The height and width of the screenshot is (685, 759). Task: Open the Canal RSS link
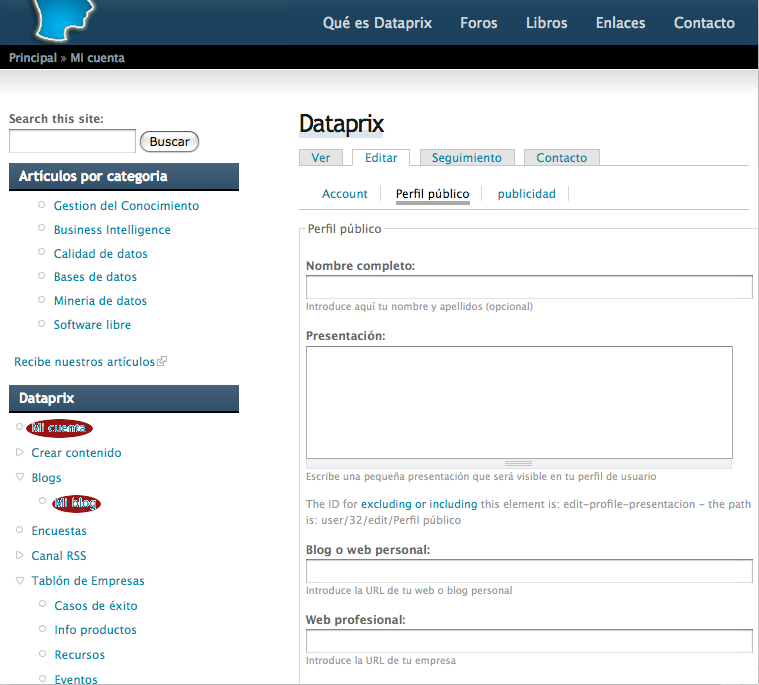(x=59, y=555)
